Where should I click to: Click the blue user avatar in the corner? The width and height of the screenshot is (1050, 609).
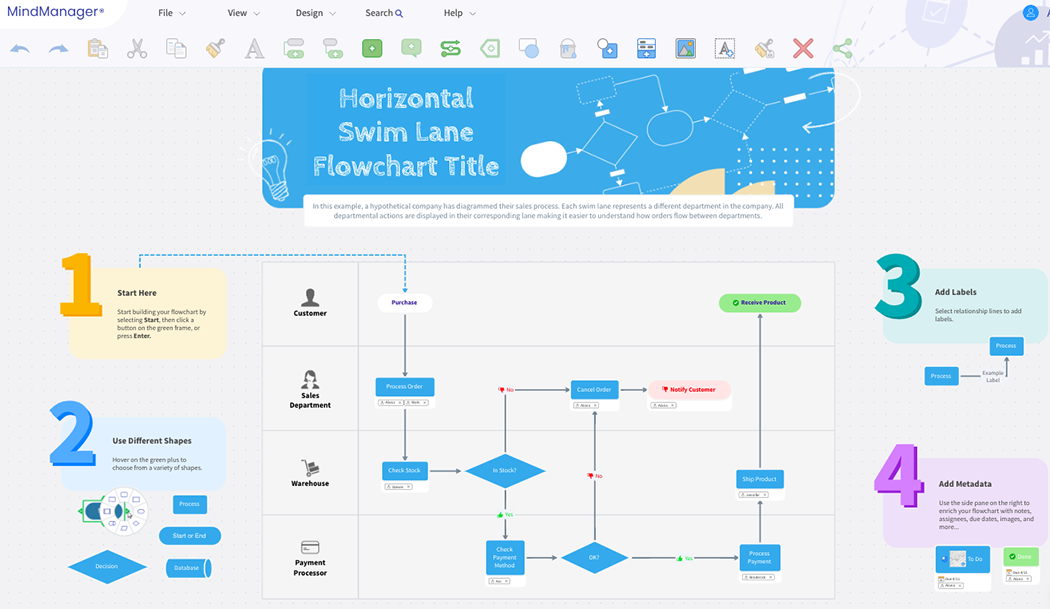pos(1030,12)
